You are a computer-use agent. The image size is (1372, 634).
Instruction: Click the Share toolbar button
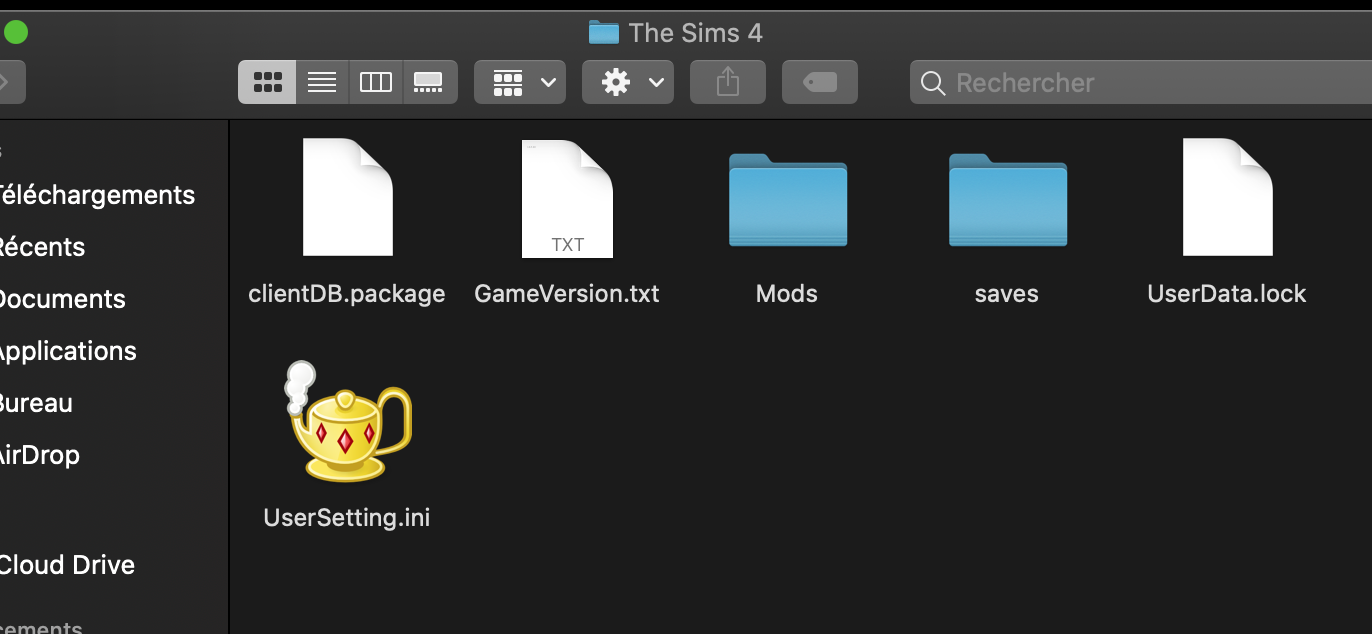728,82
